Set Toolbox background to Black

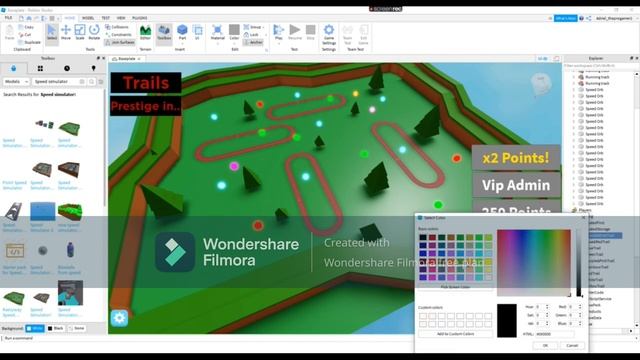coord(56,328)
